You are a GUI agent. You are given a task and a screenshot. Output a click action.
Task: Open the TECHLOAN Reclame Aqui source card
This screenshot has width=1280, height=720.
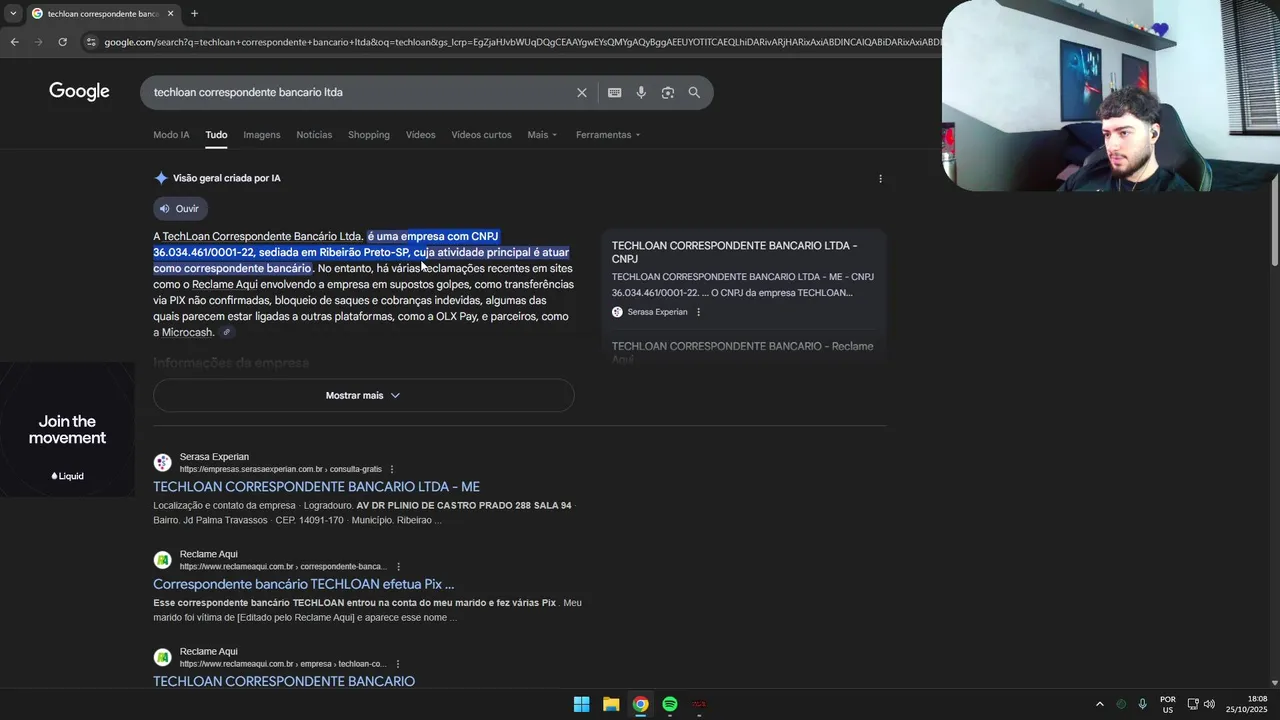coord(743,351)
